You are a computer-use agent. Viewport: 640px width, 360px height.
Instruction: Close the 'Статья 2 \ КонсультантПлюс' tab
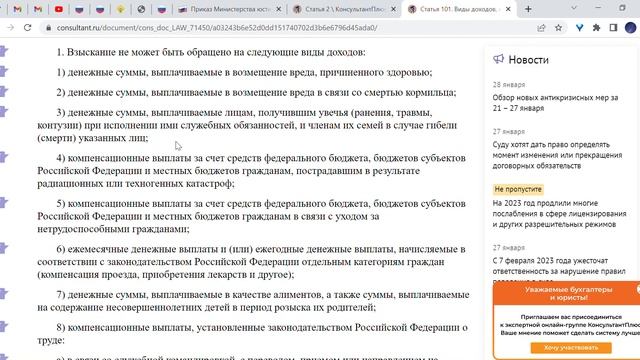coord(393,9)
